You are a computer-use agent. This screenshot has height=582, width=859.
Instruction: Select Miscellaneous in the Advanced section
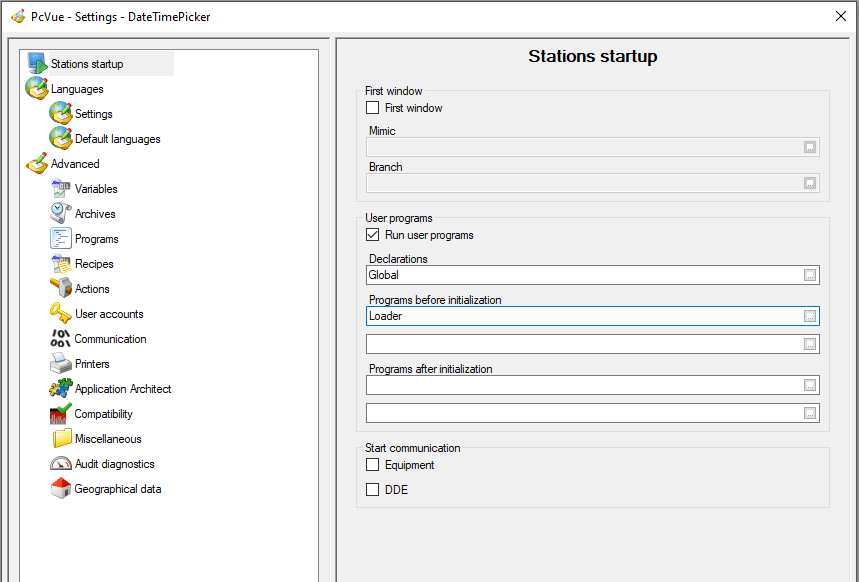(108, 439)
